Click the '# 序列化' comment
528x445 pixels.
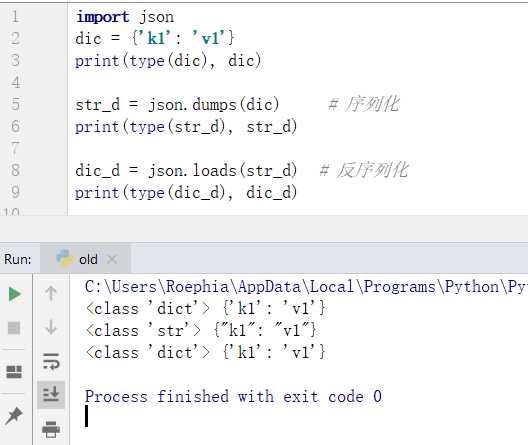point(364,104)
